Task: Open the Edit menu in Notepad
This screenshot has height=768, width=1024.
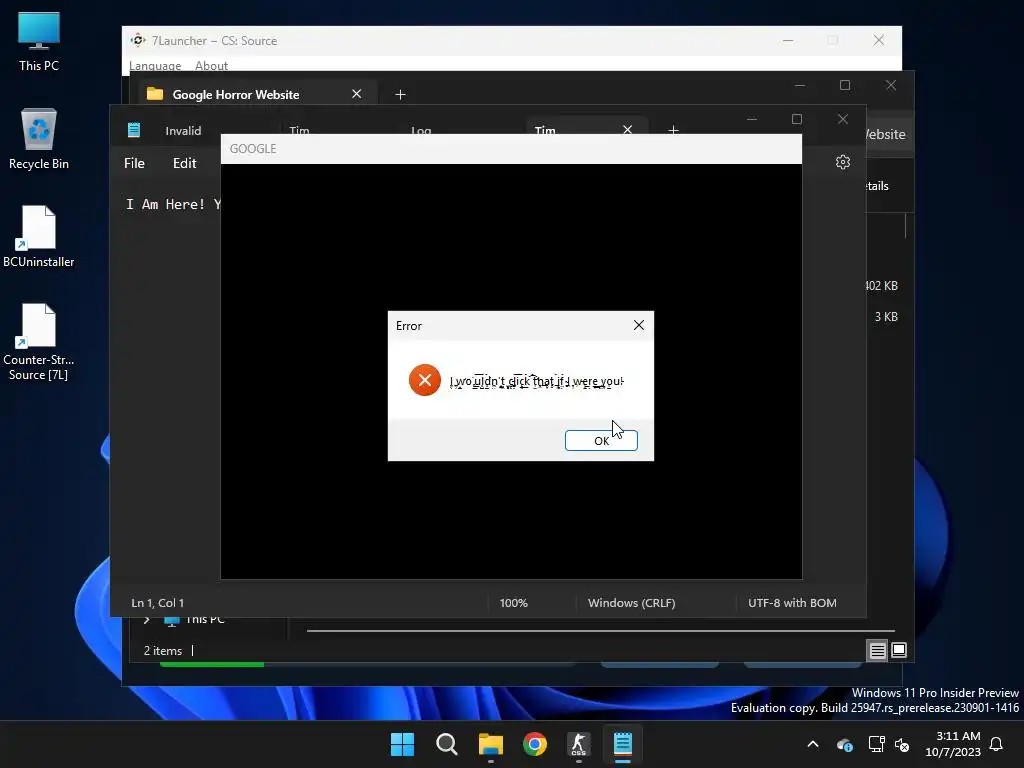Action: (184, 163)
